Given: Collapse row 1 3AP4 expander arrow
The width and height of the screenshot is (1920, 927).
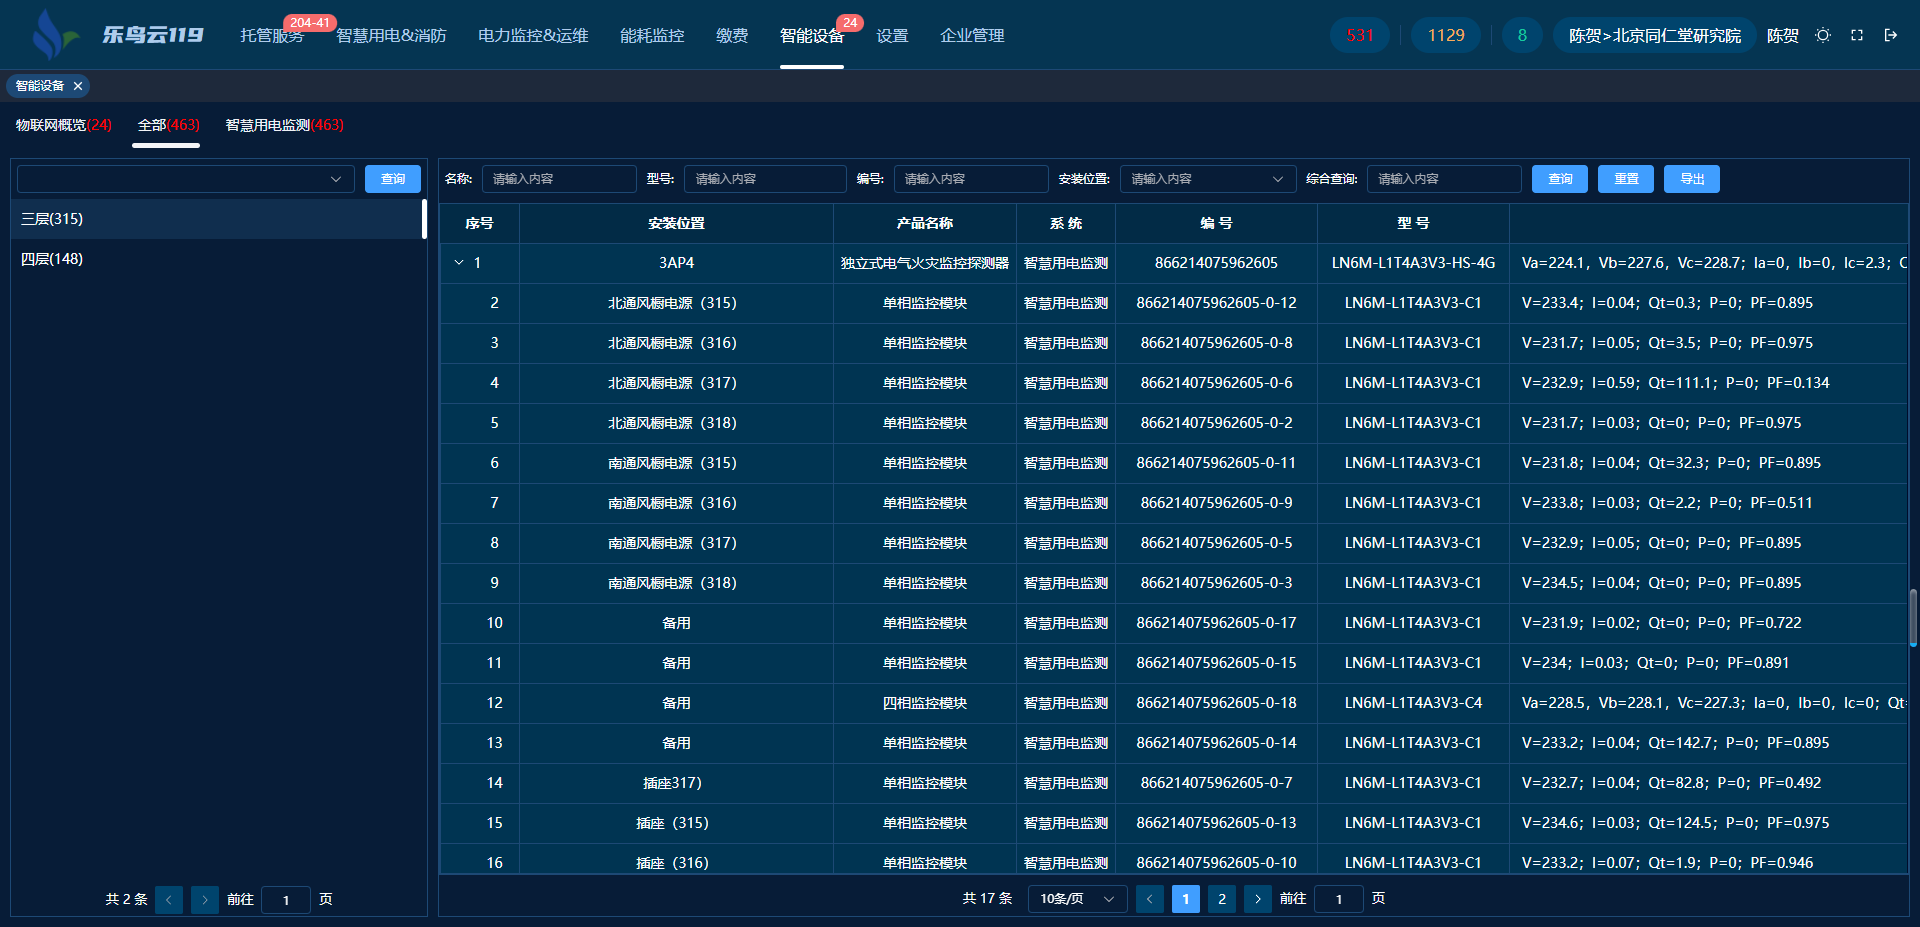Looking at the screenshot, I should 459,263.
